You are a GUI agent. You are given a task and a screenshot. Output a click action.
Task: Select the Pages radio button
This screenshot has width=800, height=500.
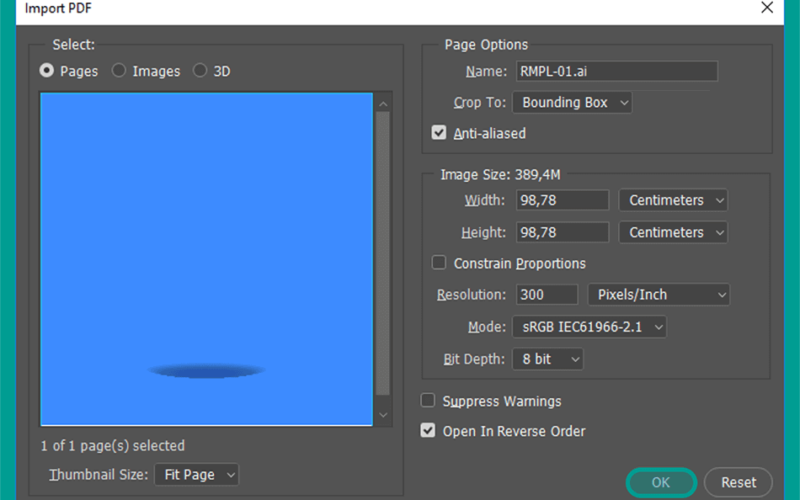(x=47, y=70)
